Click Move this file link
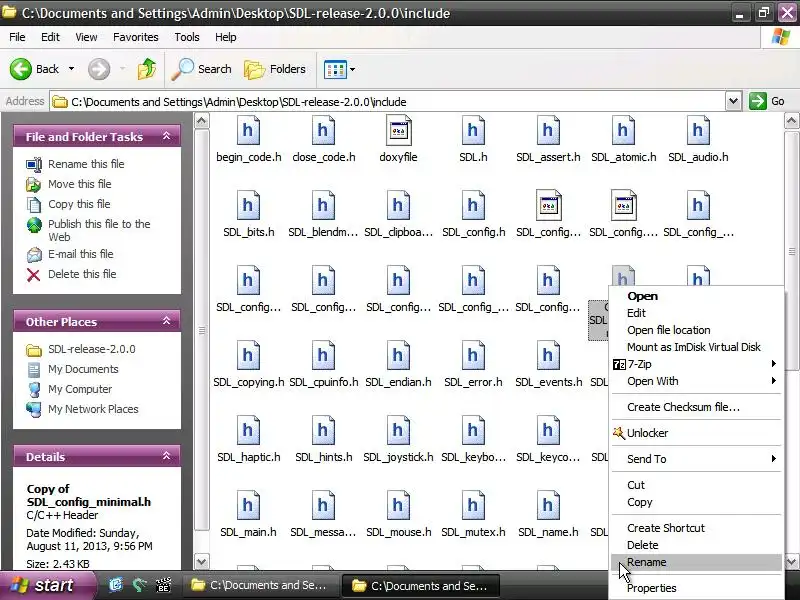 [x=80, y=184]
